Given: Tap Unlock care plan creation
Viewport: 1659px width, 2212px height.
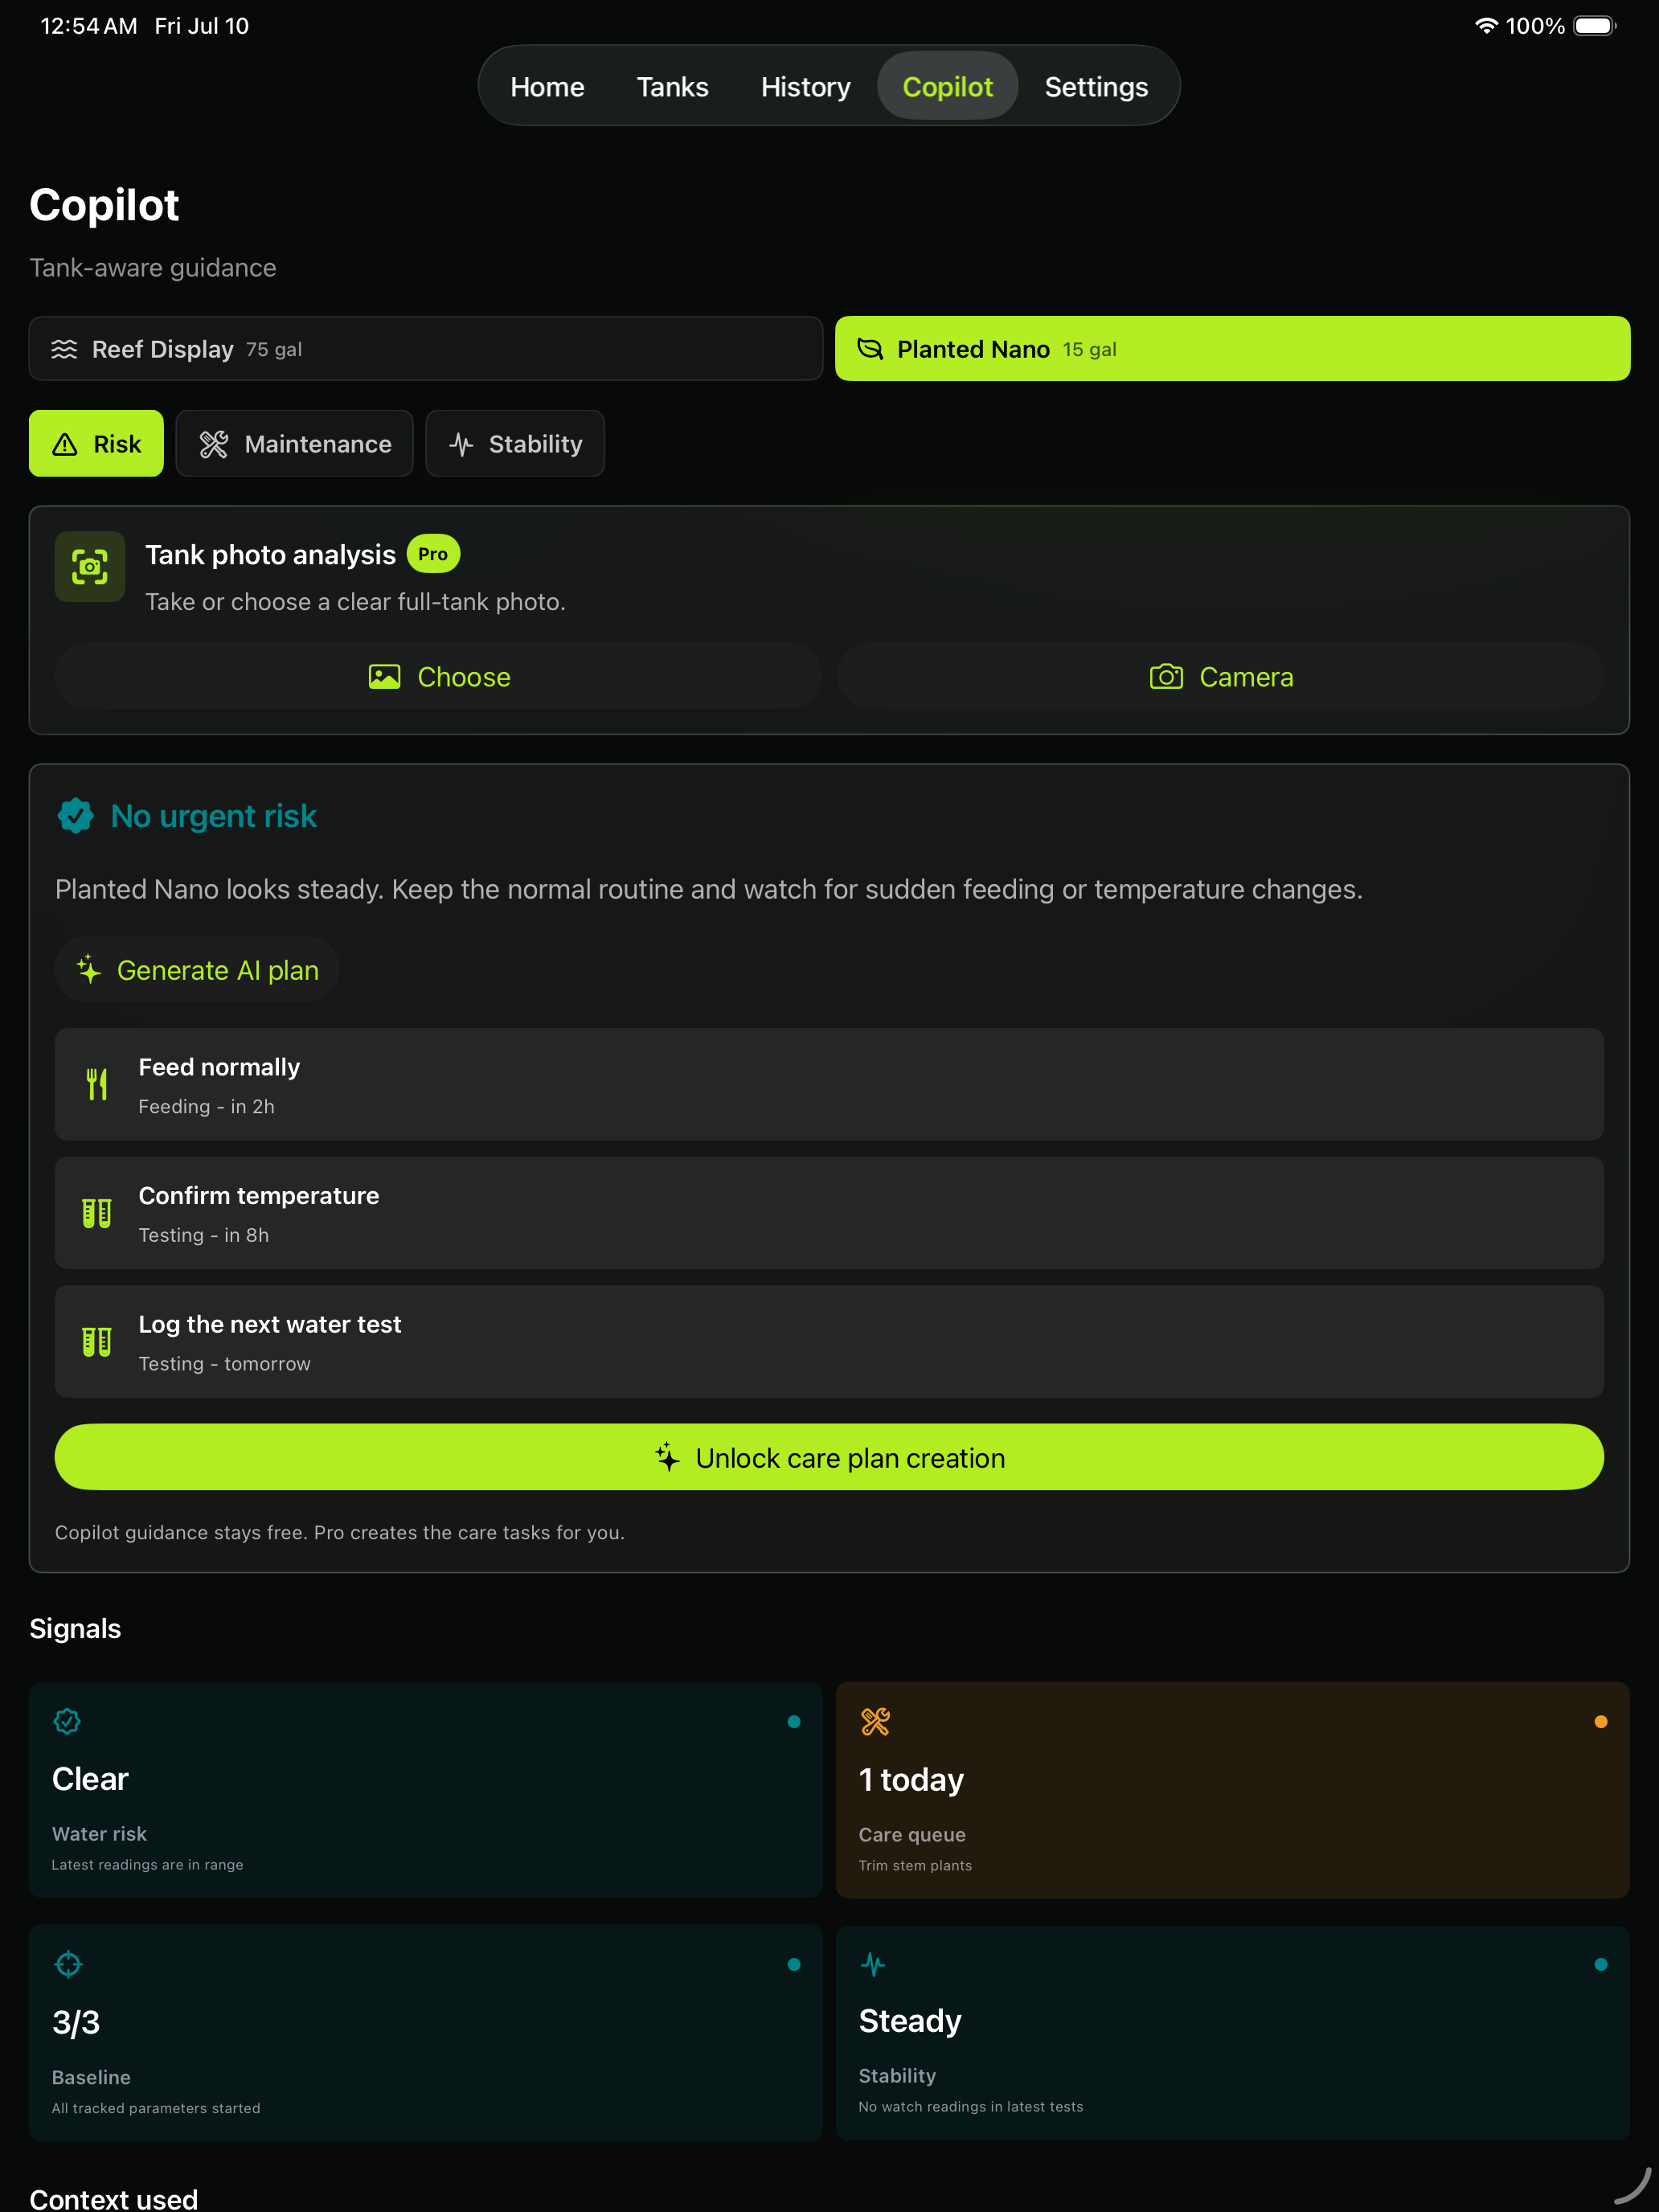Looking at the screenshot, I should coord(829,1458).
